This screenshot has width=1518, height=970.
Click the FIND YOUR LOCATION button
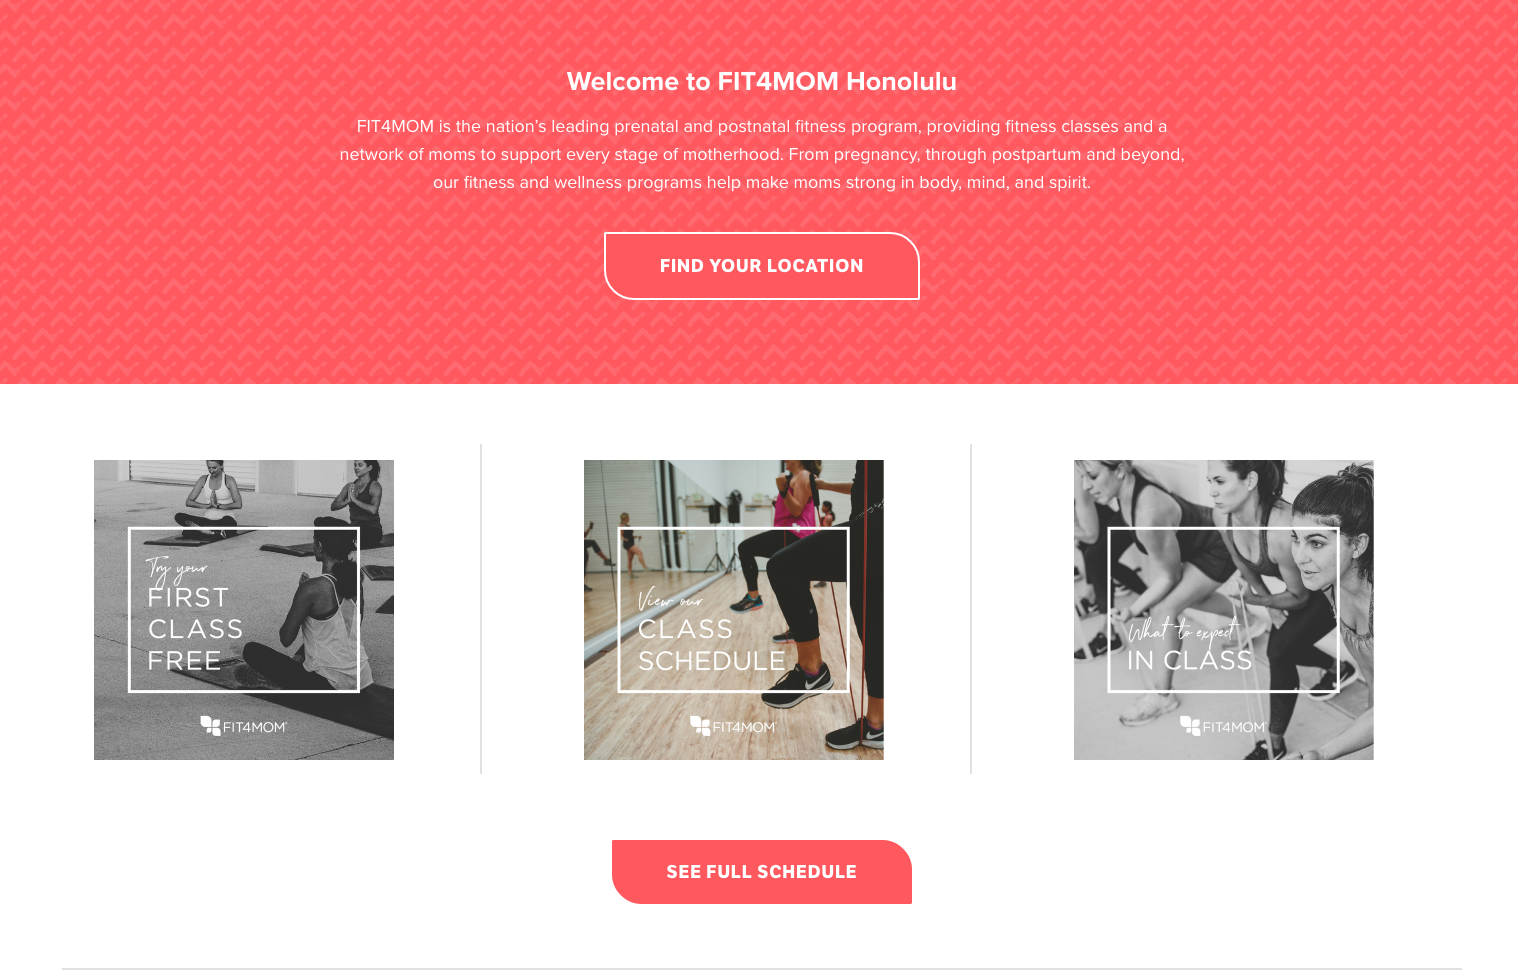click(x=761, y=266)
